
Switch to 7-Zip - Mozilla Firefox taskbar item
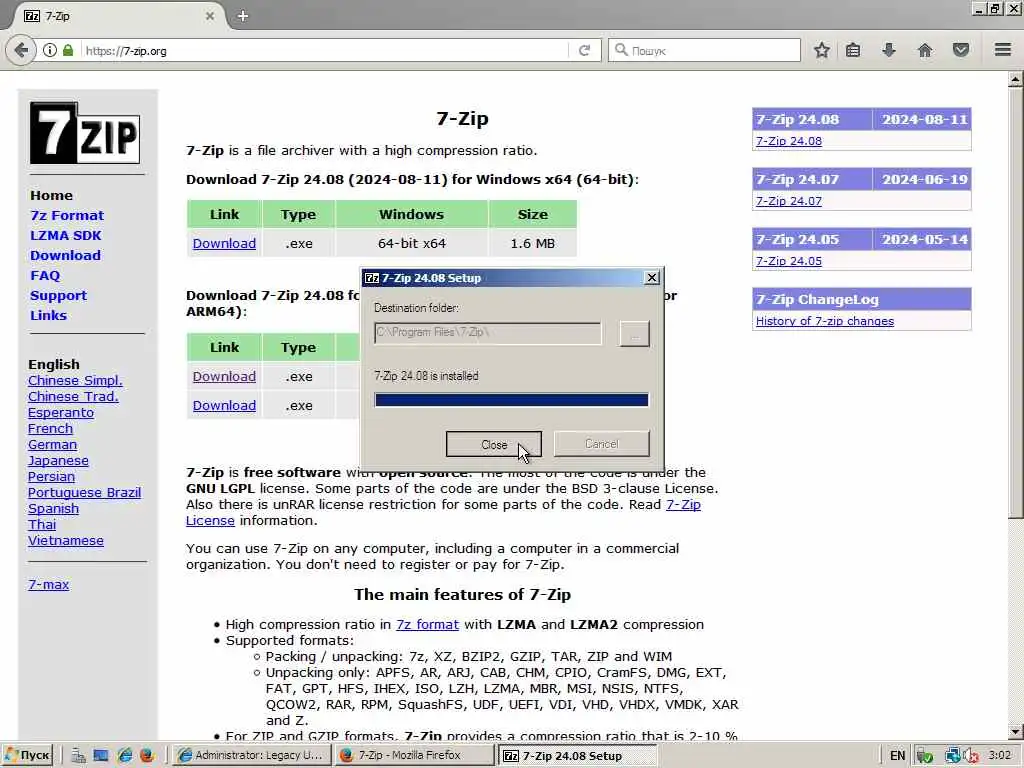point(414,756)
